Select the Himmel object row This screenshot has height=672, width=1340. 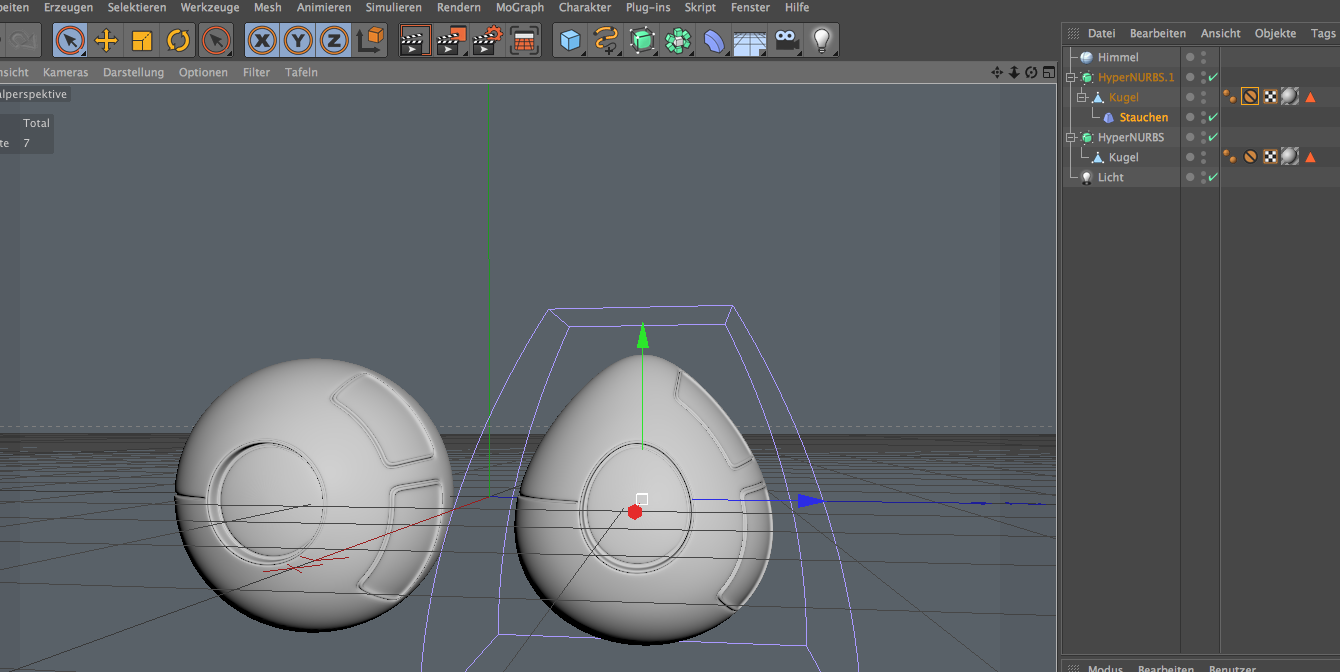pyautogui.click(x=1117, y=58)
